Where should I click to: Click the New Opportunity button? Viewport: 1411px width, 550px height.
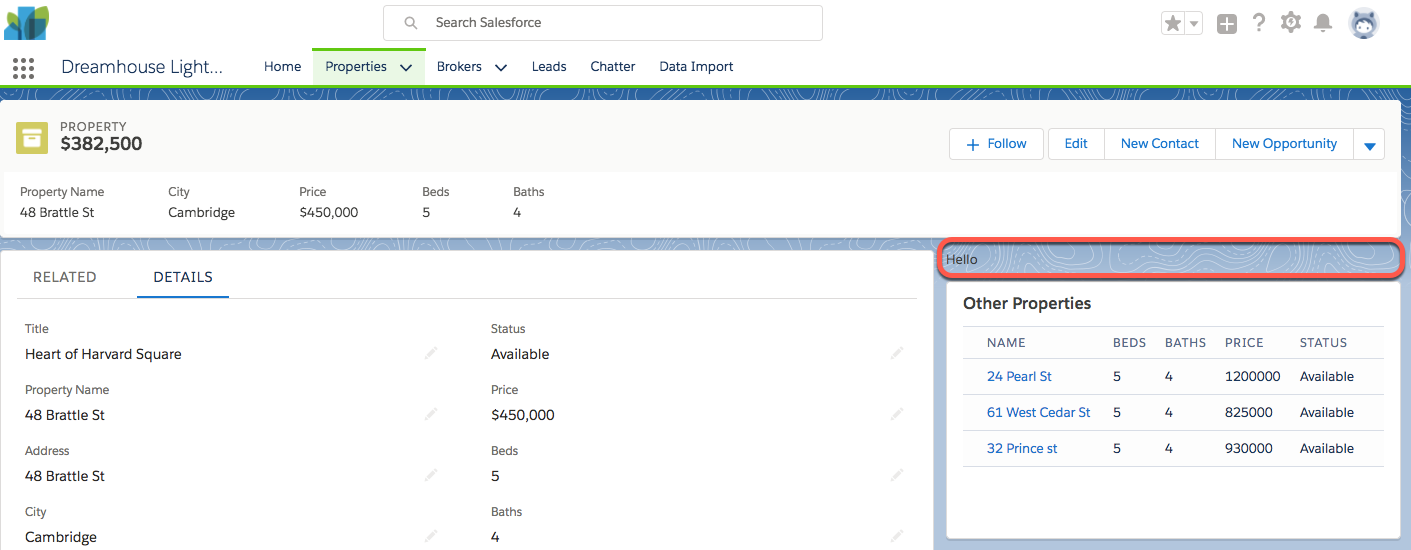pyautogui.click(x=1284, y=144)
